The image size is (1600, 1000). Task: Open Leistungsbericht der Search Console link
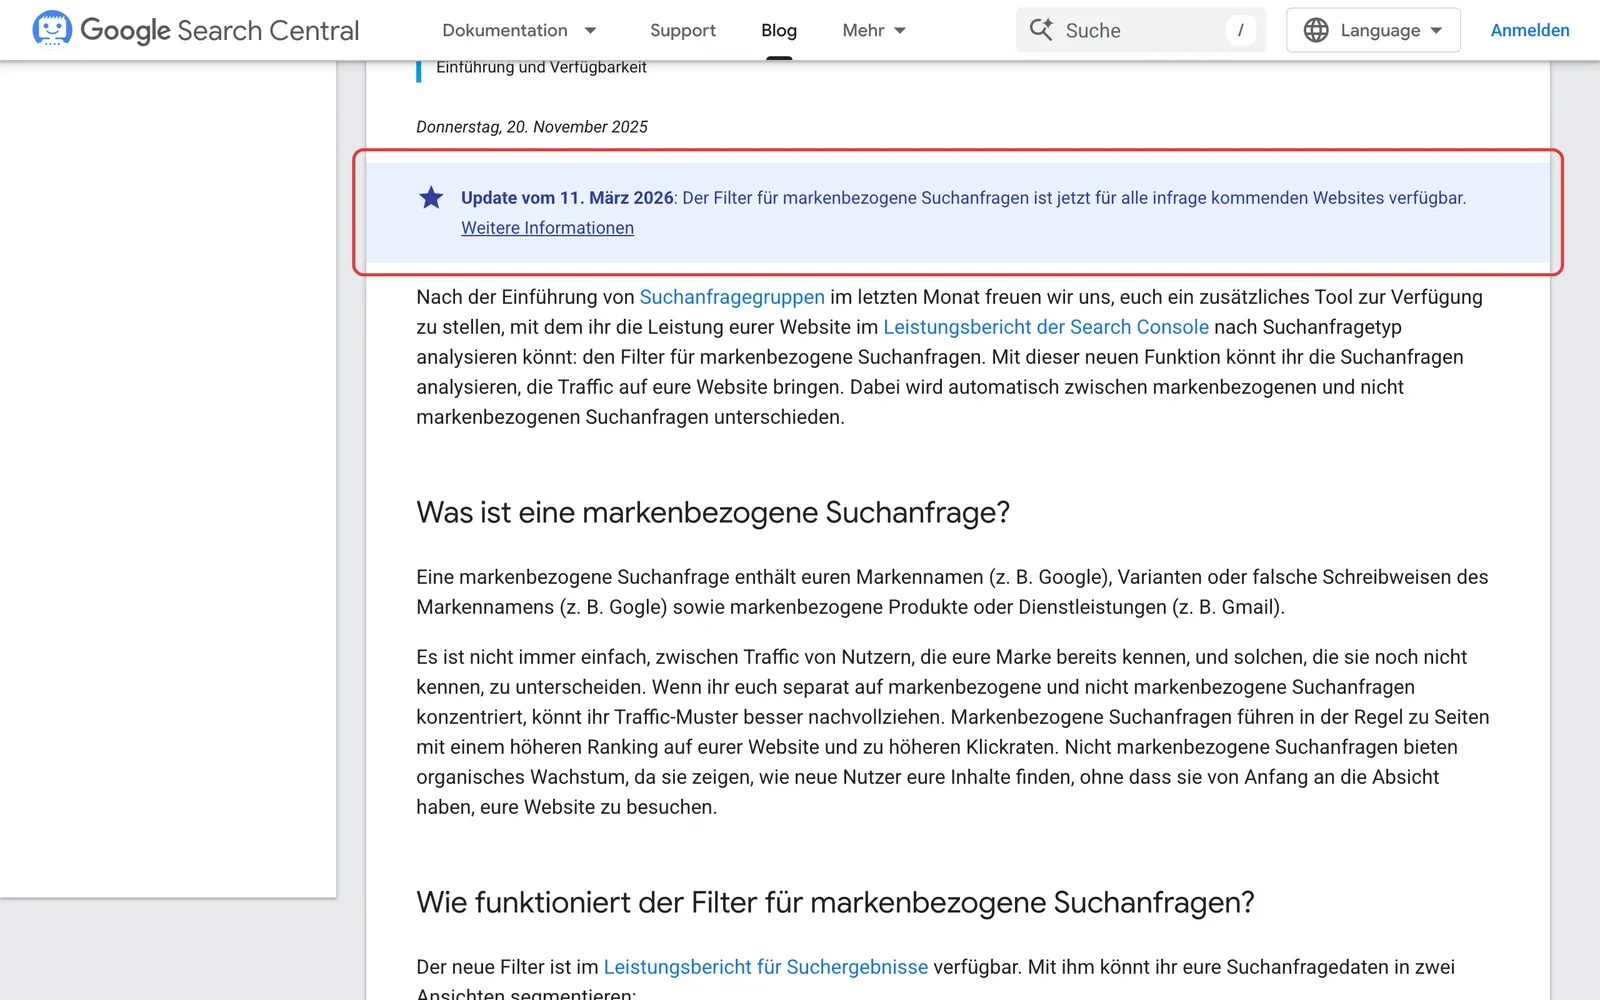1046,327
